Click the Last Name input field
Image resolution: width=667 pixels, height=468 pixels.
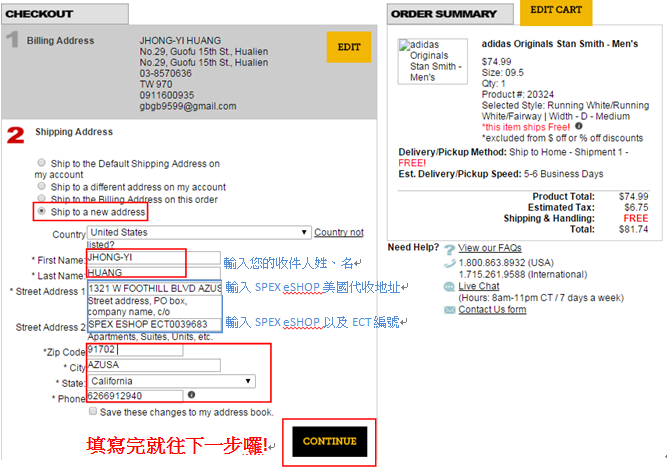(154, 273)
